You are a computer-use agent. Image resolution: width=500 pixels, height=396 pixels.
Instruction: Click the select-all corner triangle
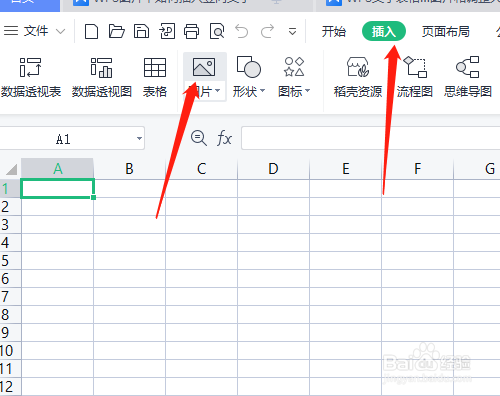coord(11,169)
